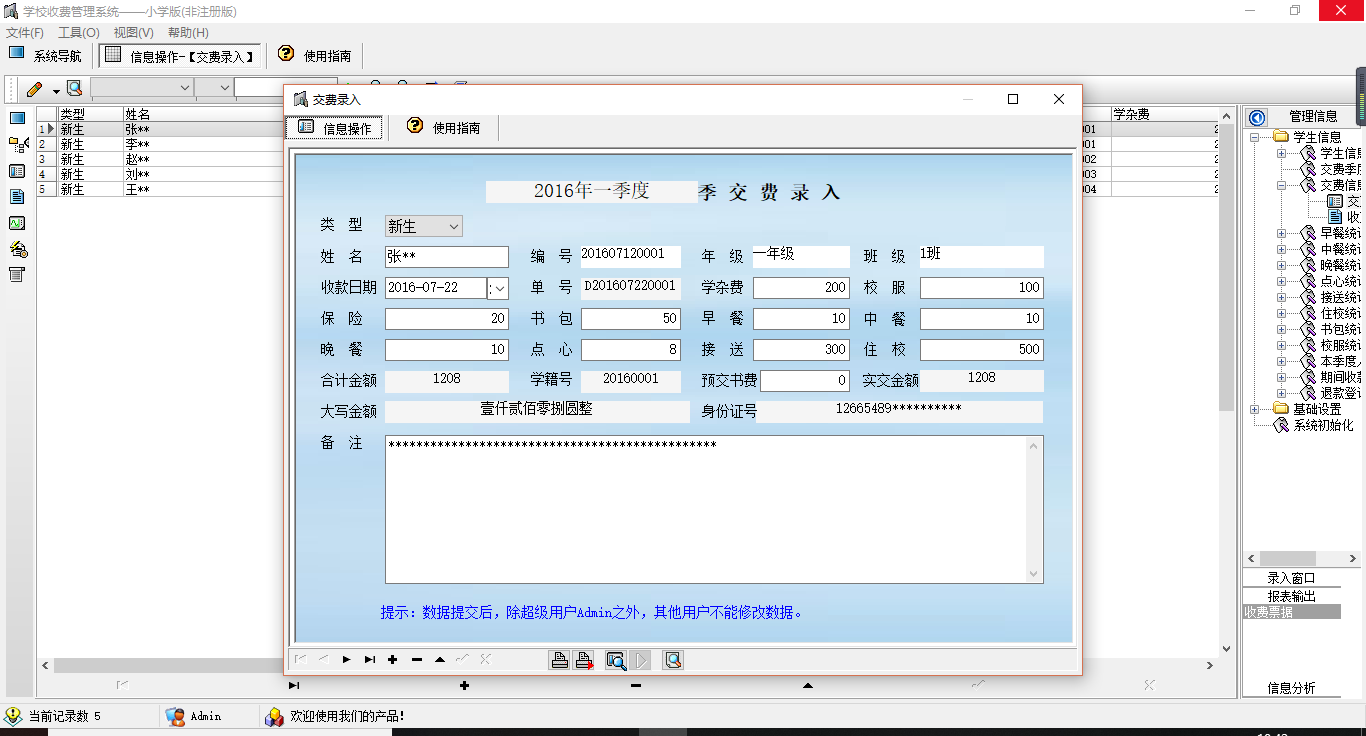Click printer icon with red arrow
The height and width of the screenshot is (736, 1366).
584,660
